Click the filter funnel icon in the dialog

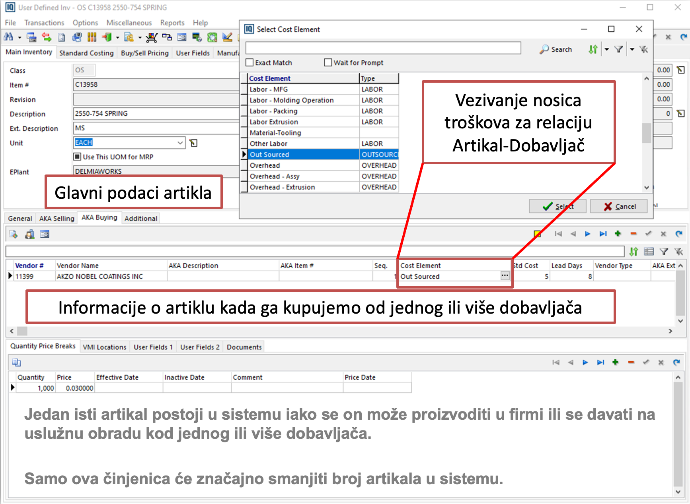[619, 48]
